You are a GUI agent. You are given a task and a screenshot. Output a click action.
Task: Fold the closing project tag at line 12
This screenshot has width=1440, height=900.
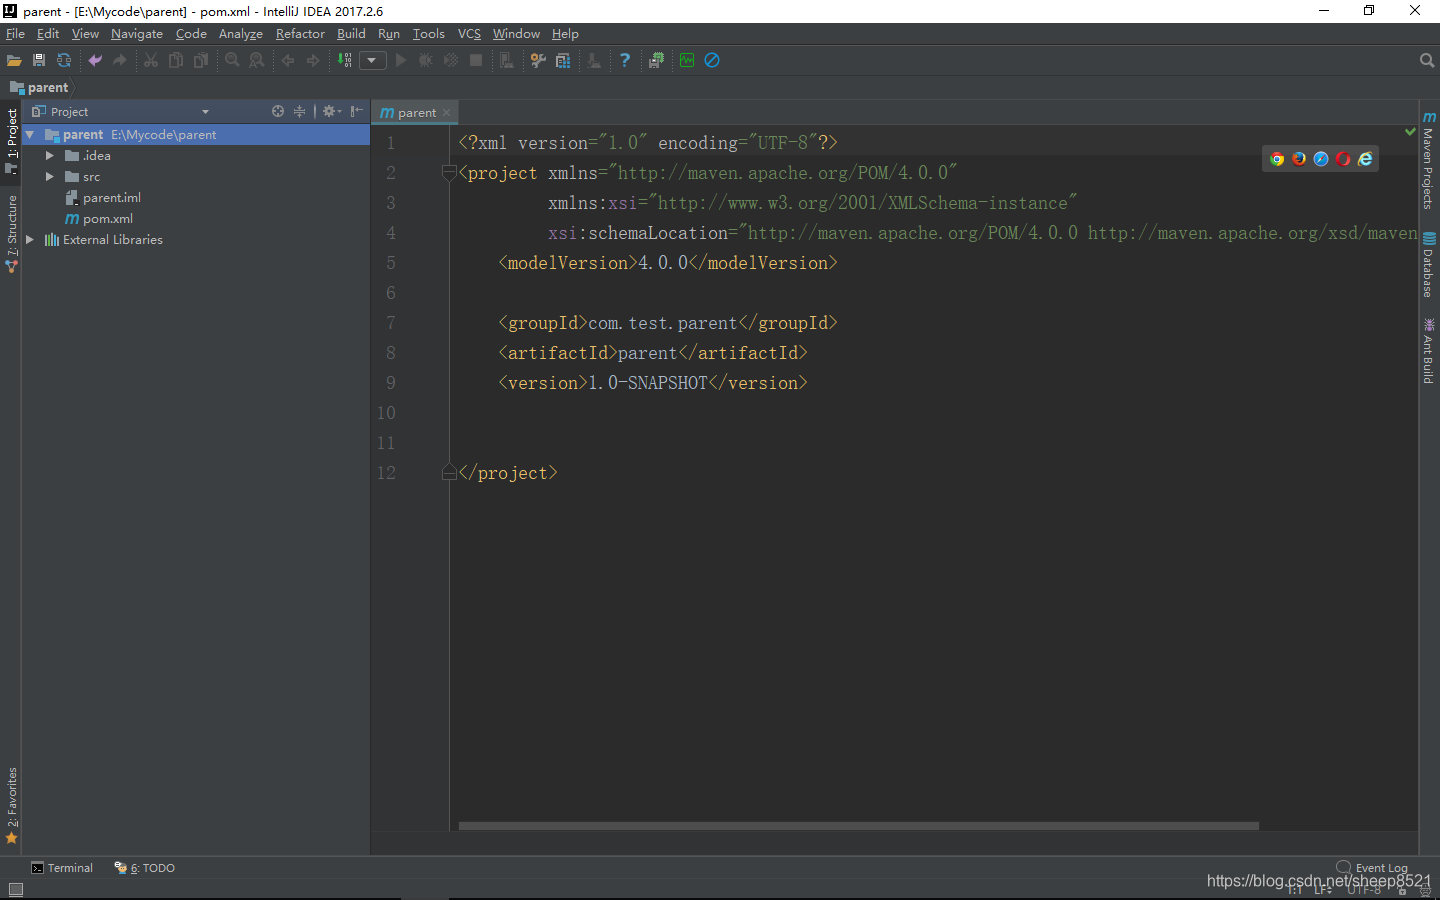point(449,473)
